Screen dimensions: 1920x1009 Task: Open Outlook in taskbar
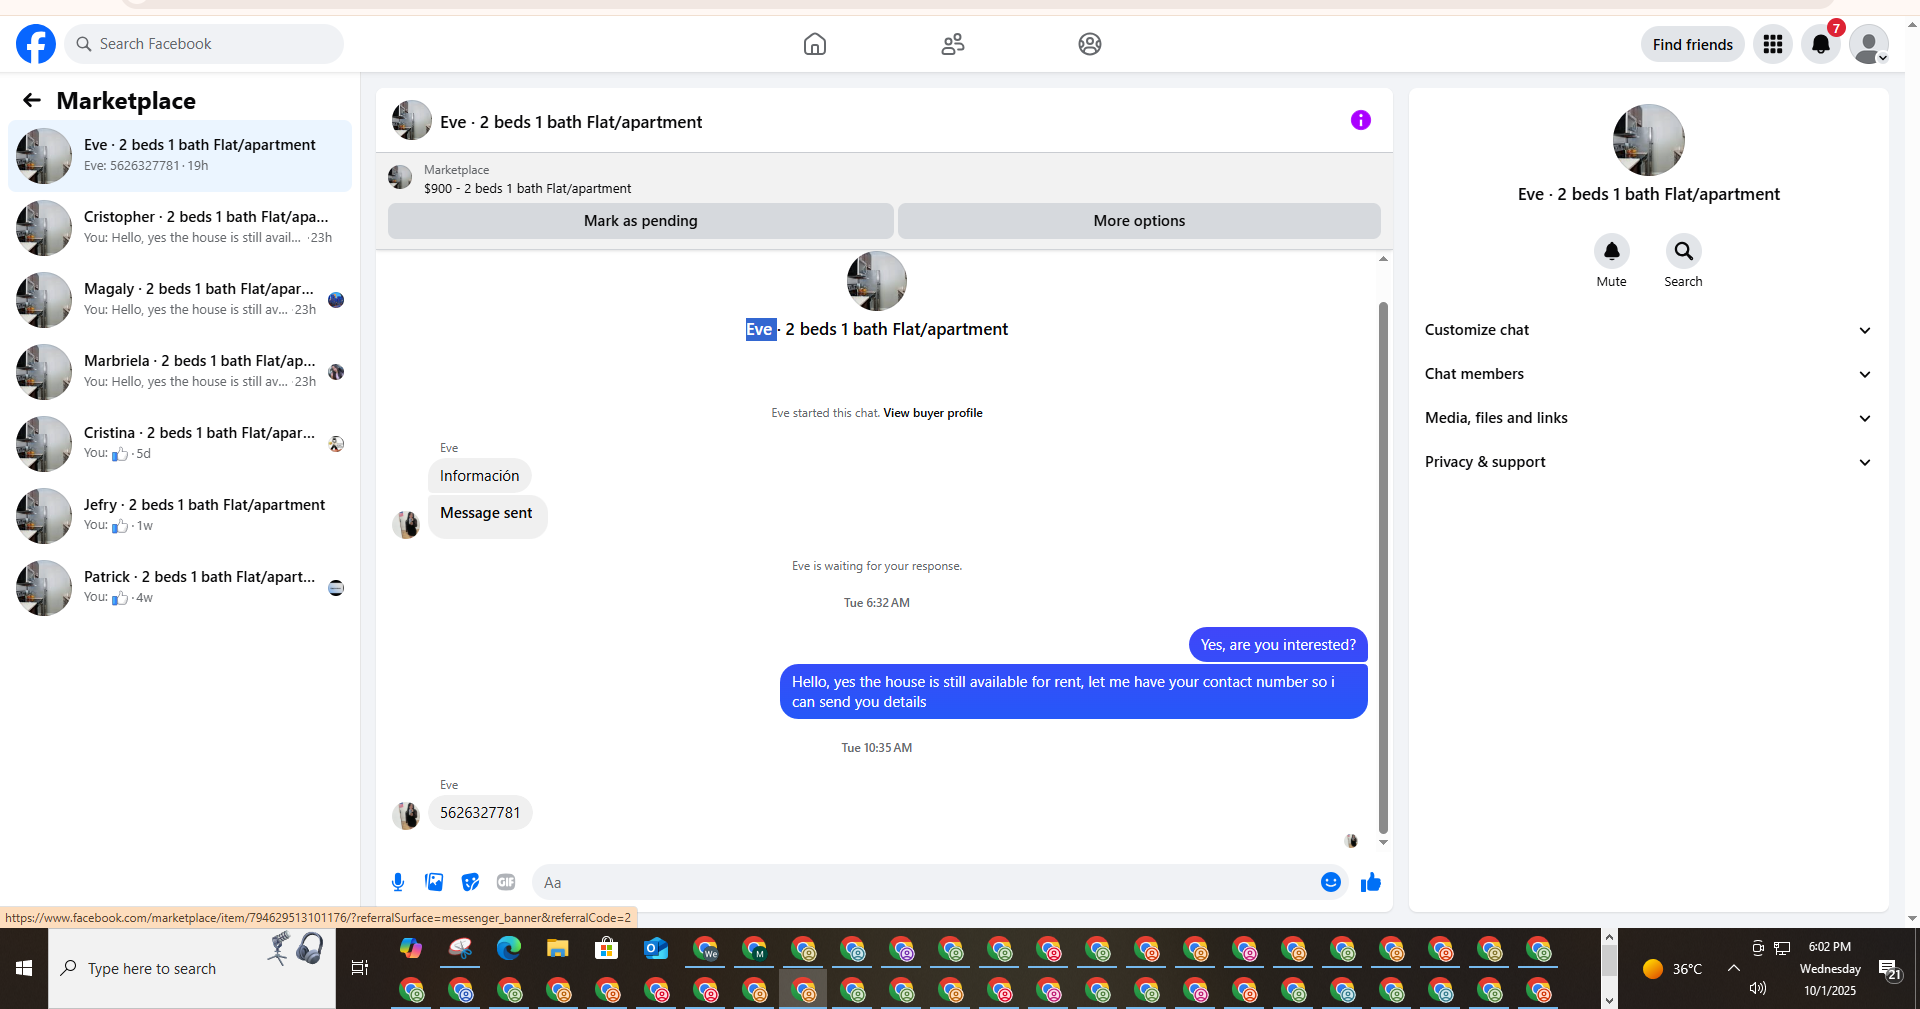click(x=656, y=948)
